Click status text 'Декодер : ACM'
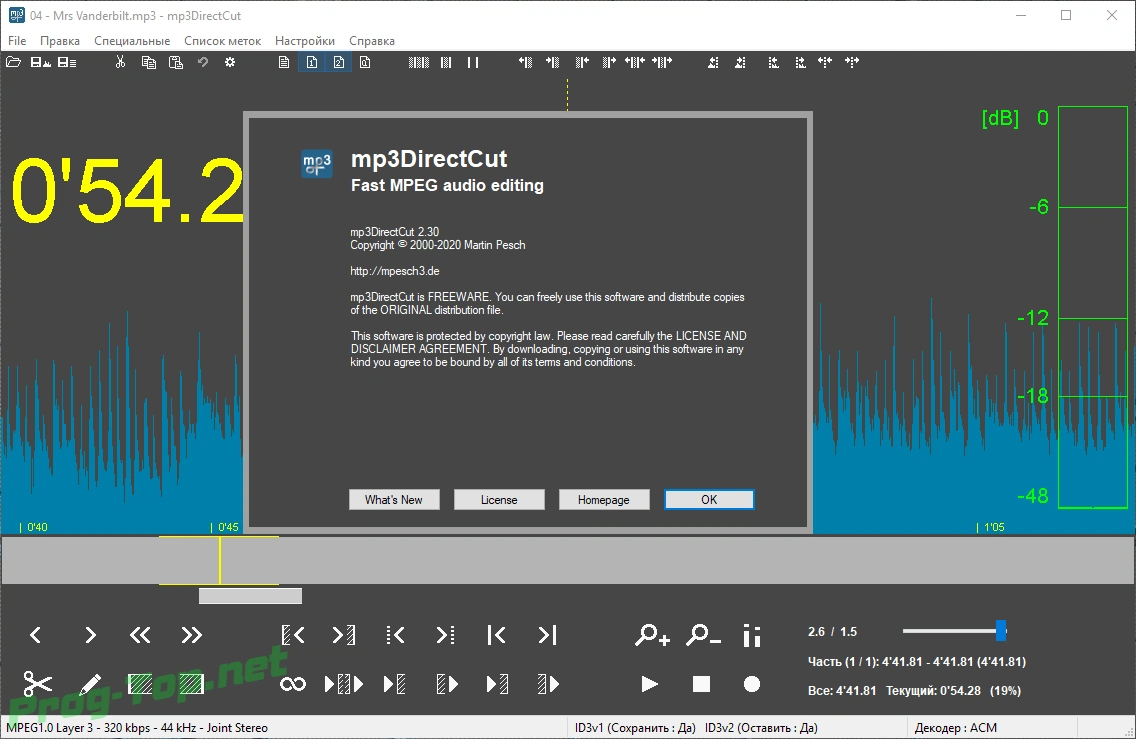 click(956, 727)
